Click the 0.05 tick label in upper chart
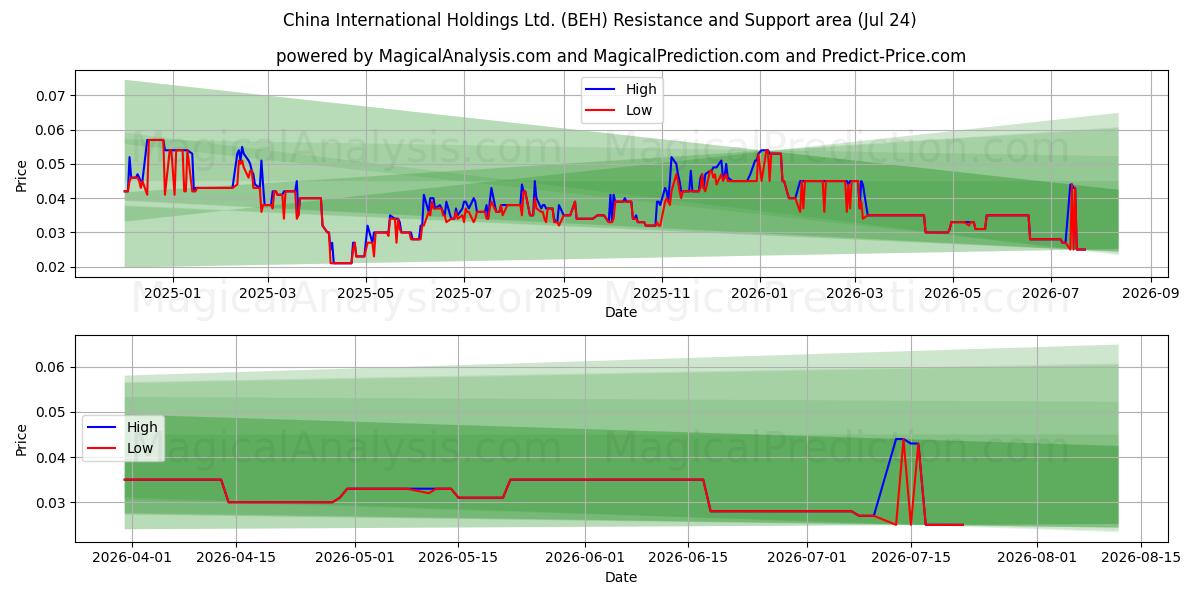This screenshot has width=1200, height=600. (51, 164)
